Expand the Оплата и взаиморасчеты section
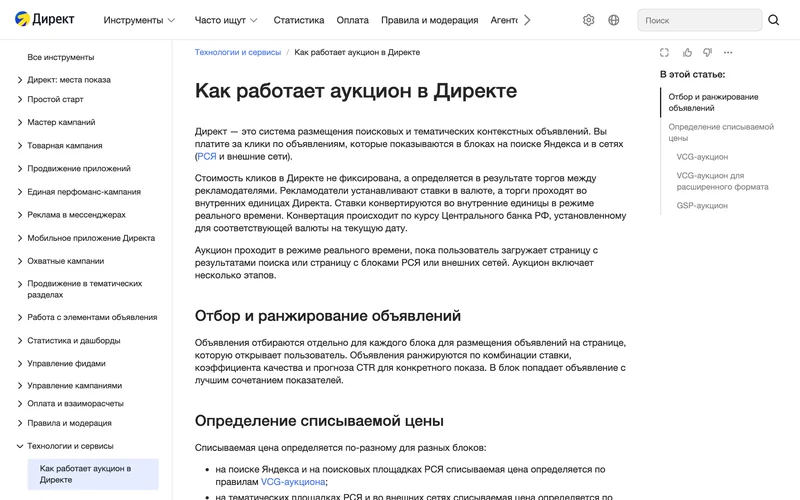The width and height of the screenshot is (800, 500). coord(70,403)
